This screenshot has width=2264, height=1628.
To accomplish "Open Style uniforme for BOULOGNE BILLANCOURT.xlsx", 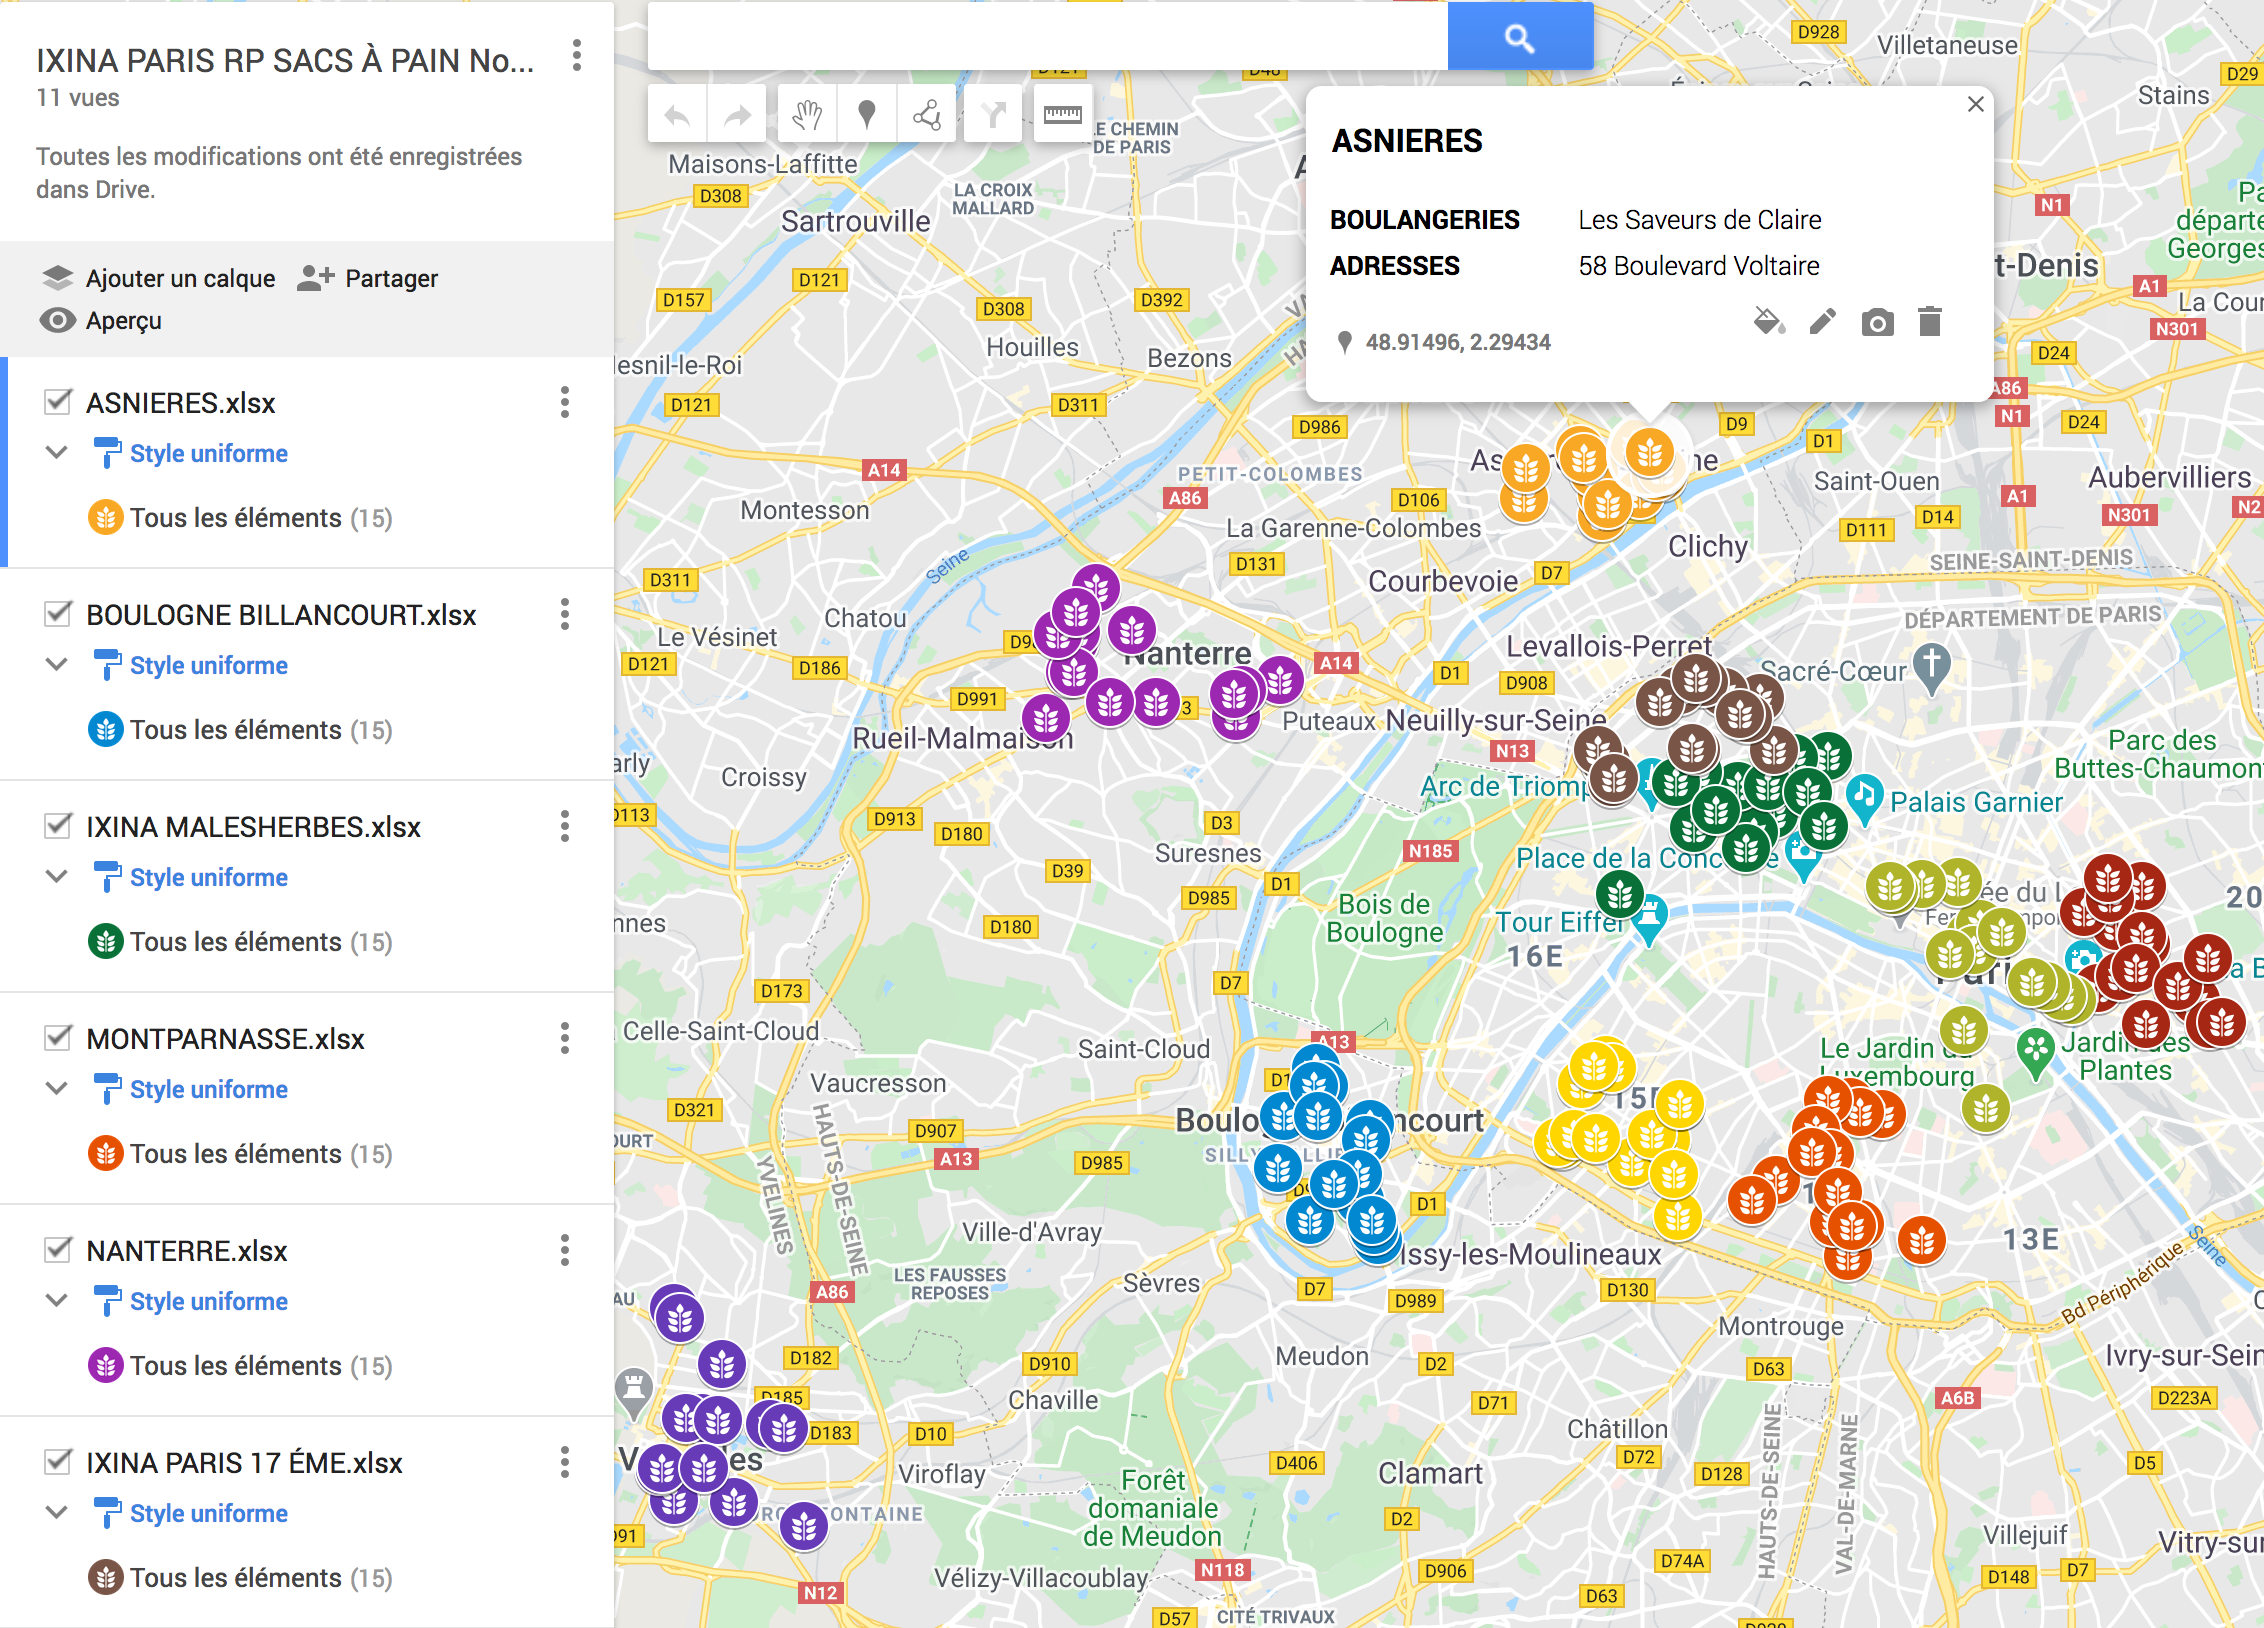I will (209, 665).
